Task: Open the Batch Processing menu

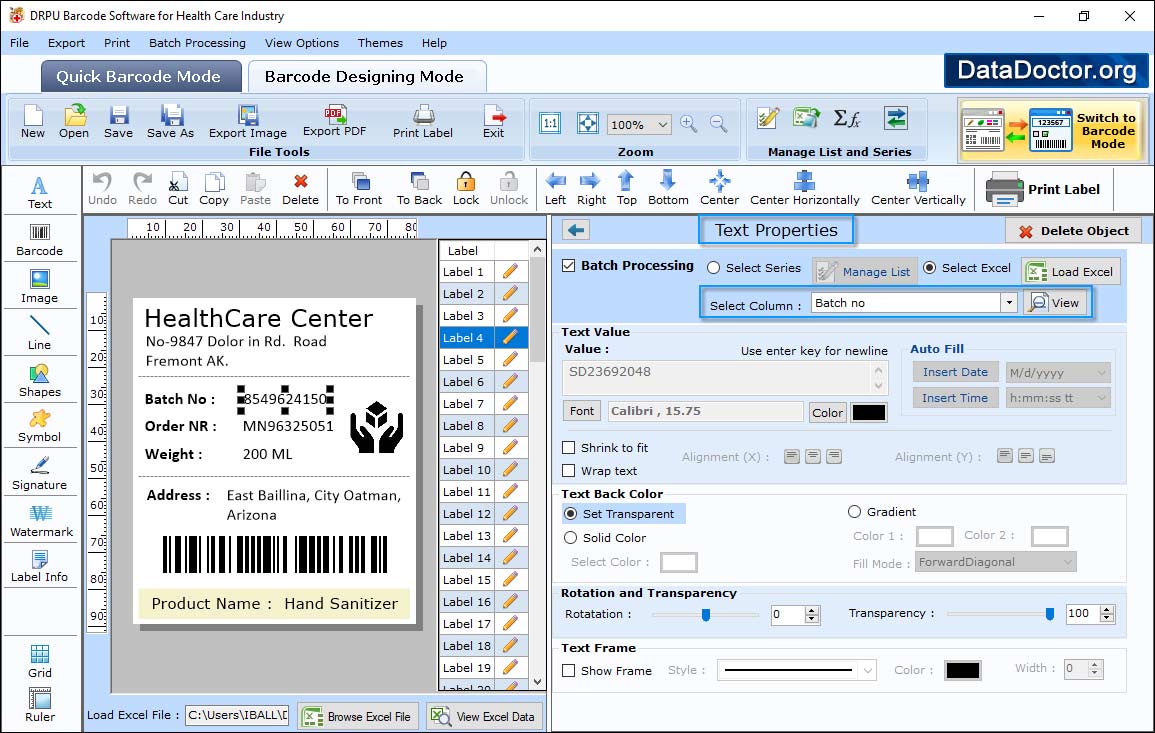Action: pyautogui.click(x=197, y=43)
